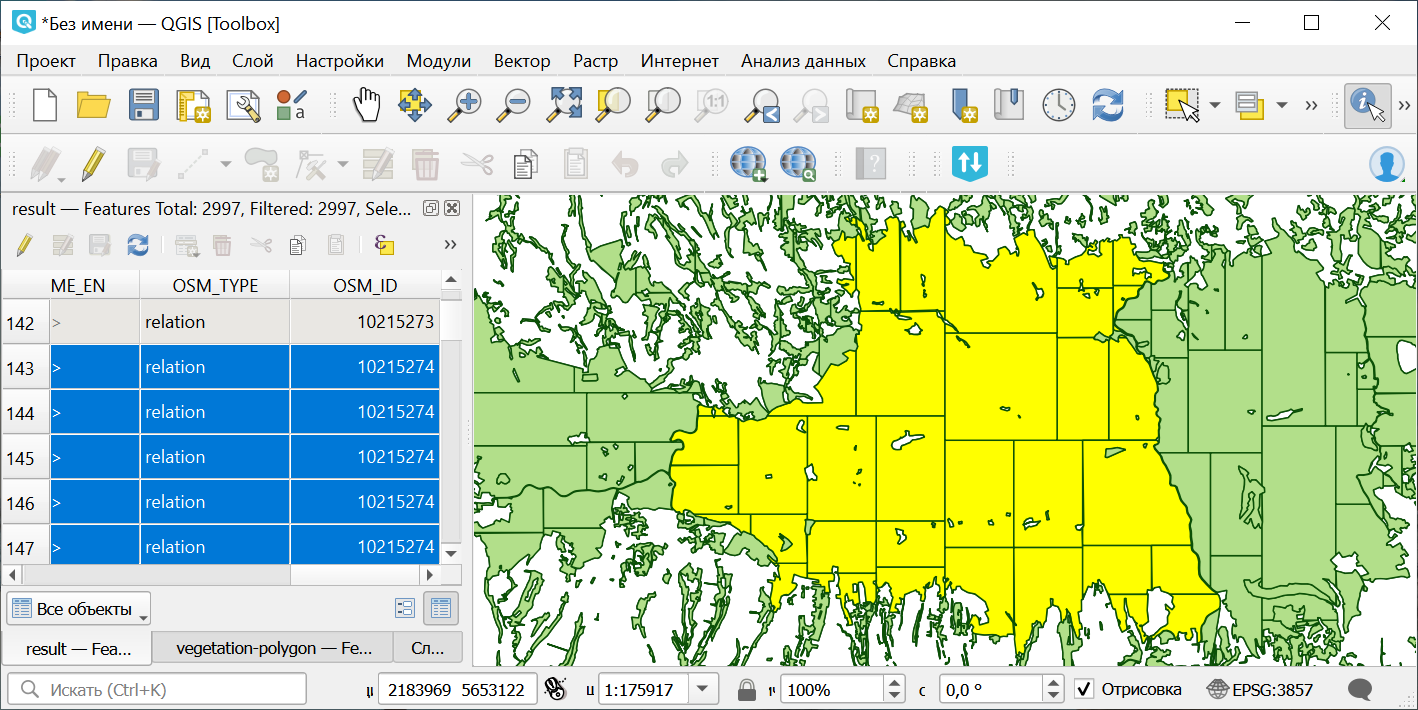Open the Слой menu
Viewport: 1418px width, 710px height.
253,61
